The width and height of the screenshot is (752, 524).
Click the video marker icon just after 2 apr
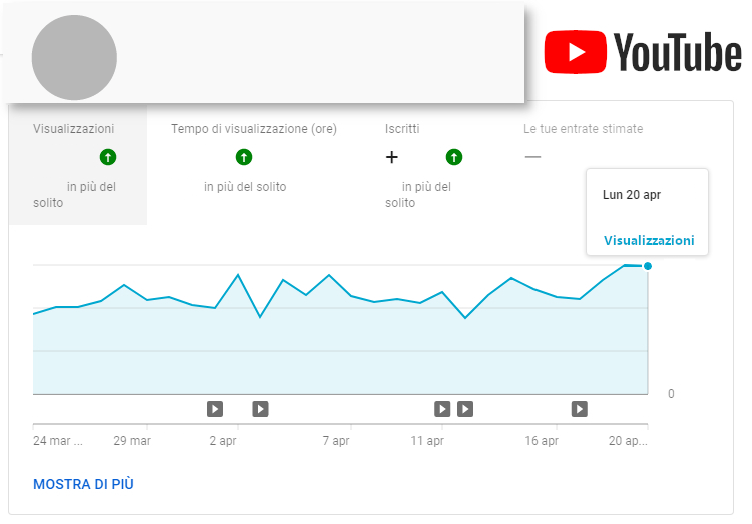click(x=260, y=409)
